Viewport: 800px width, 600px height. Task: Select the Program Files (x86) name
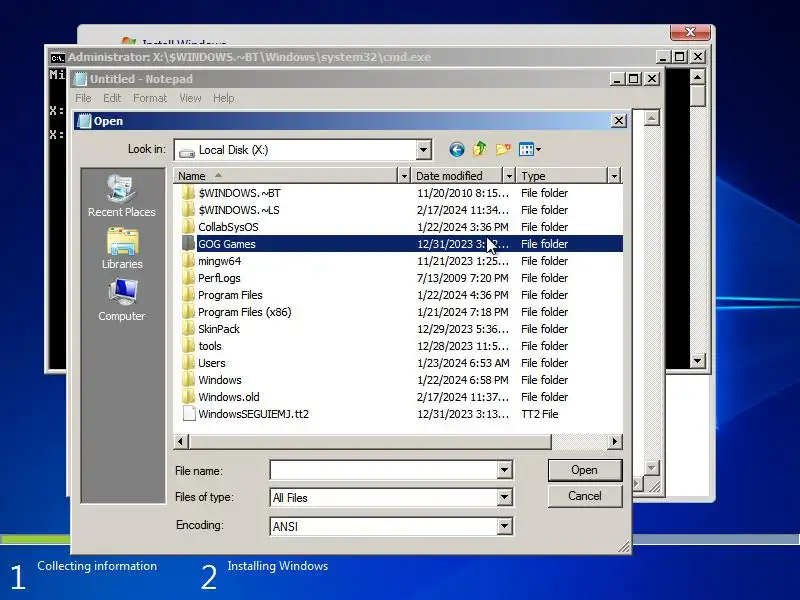(x=244, y=312)
